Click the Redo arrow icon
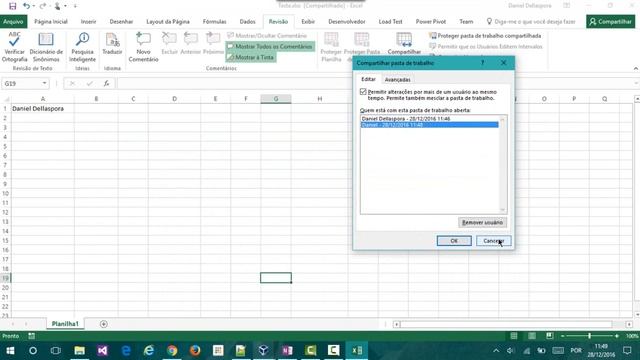640x360 pixels. (42, 6)
